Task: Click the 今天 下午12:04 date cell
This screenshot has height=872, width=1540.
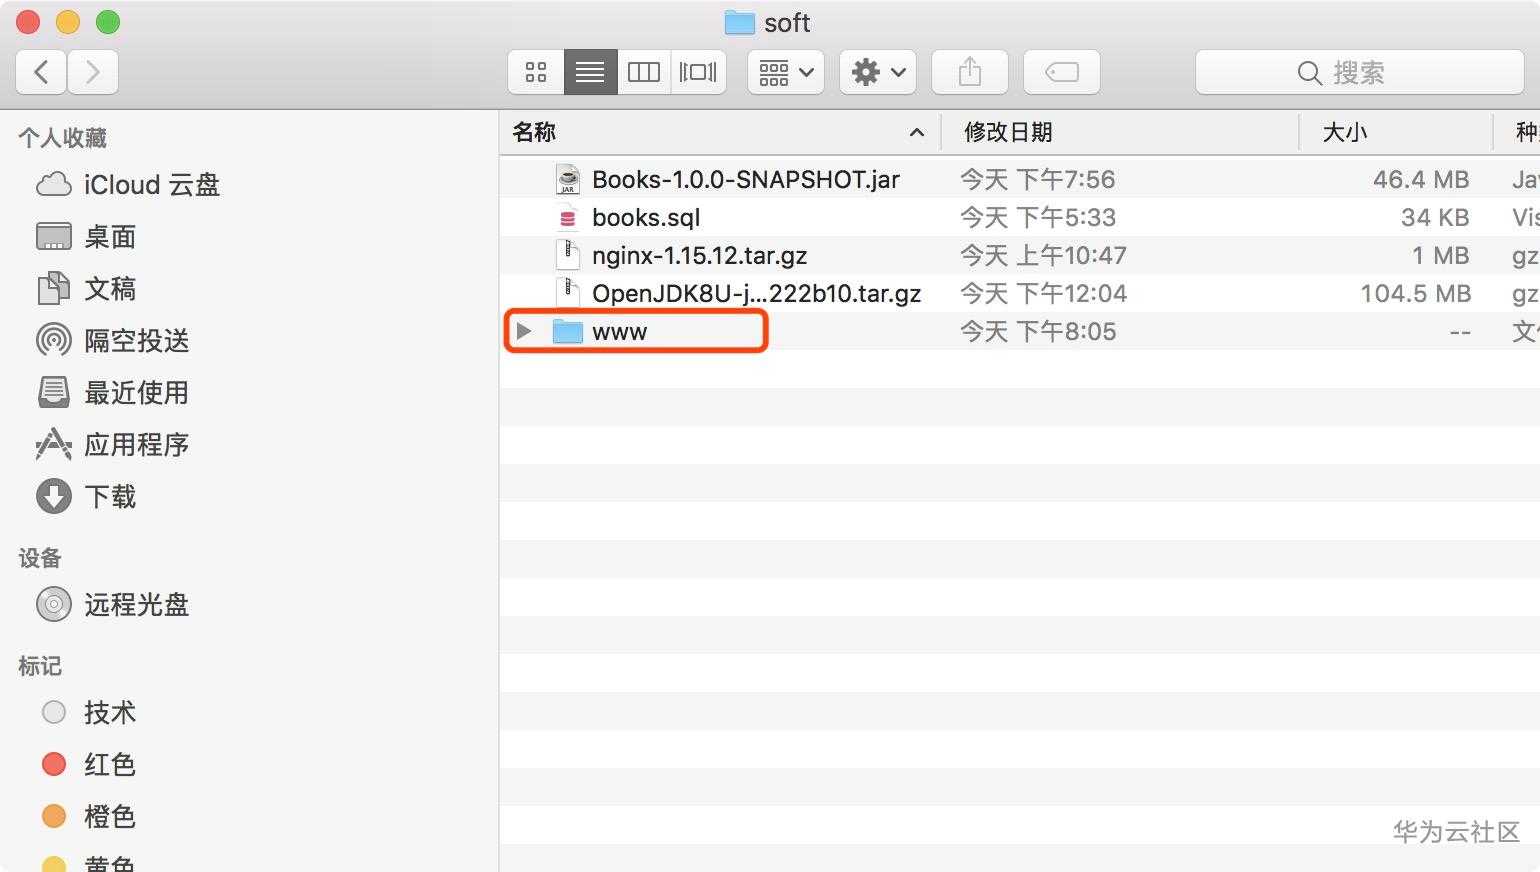Action: 1043,293
